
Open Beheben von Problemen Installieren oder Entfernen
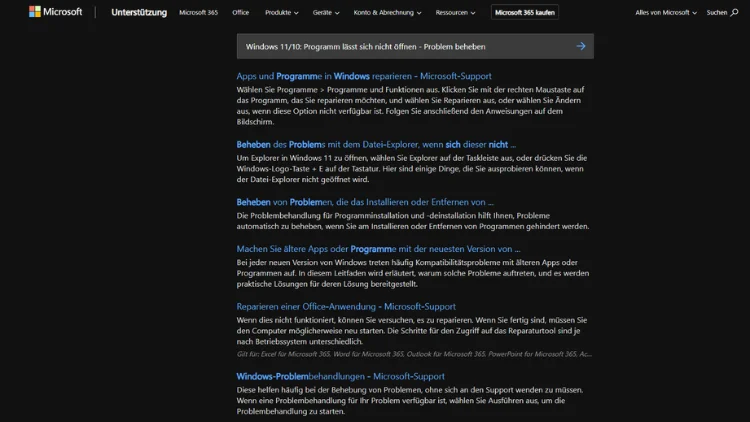(365, 202)
